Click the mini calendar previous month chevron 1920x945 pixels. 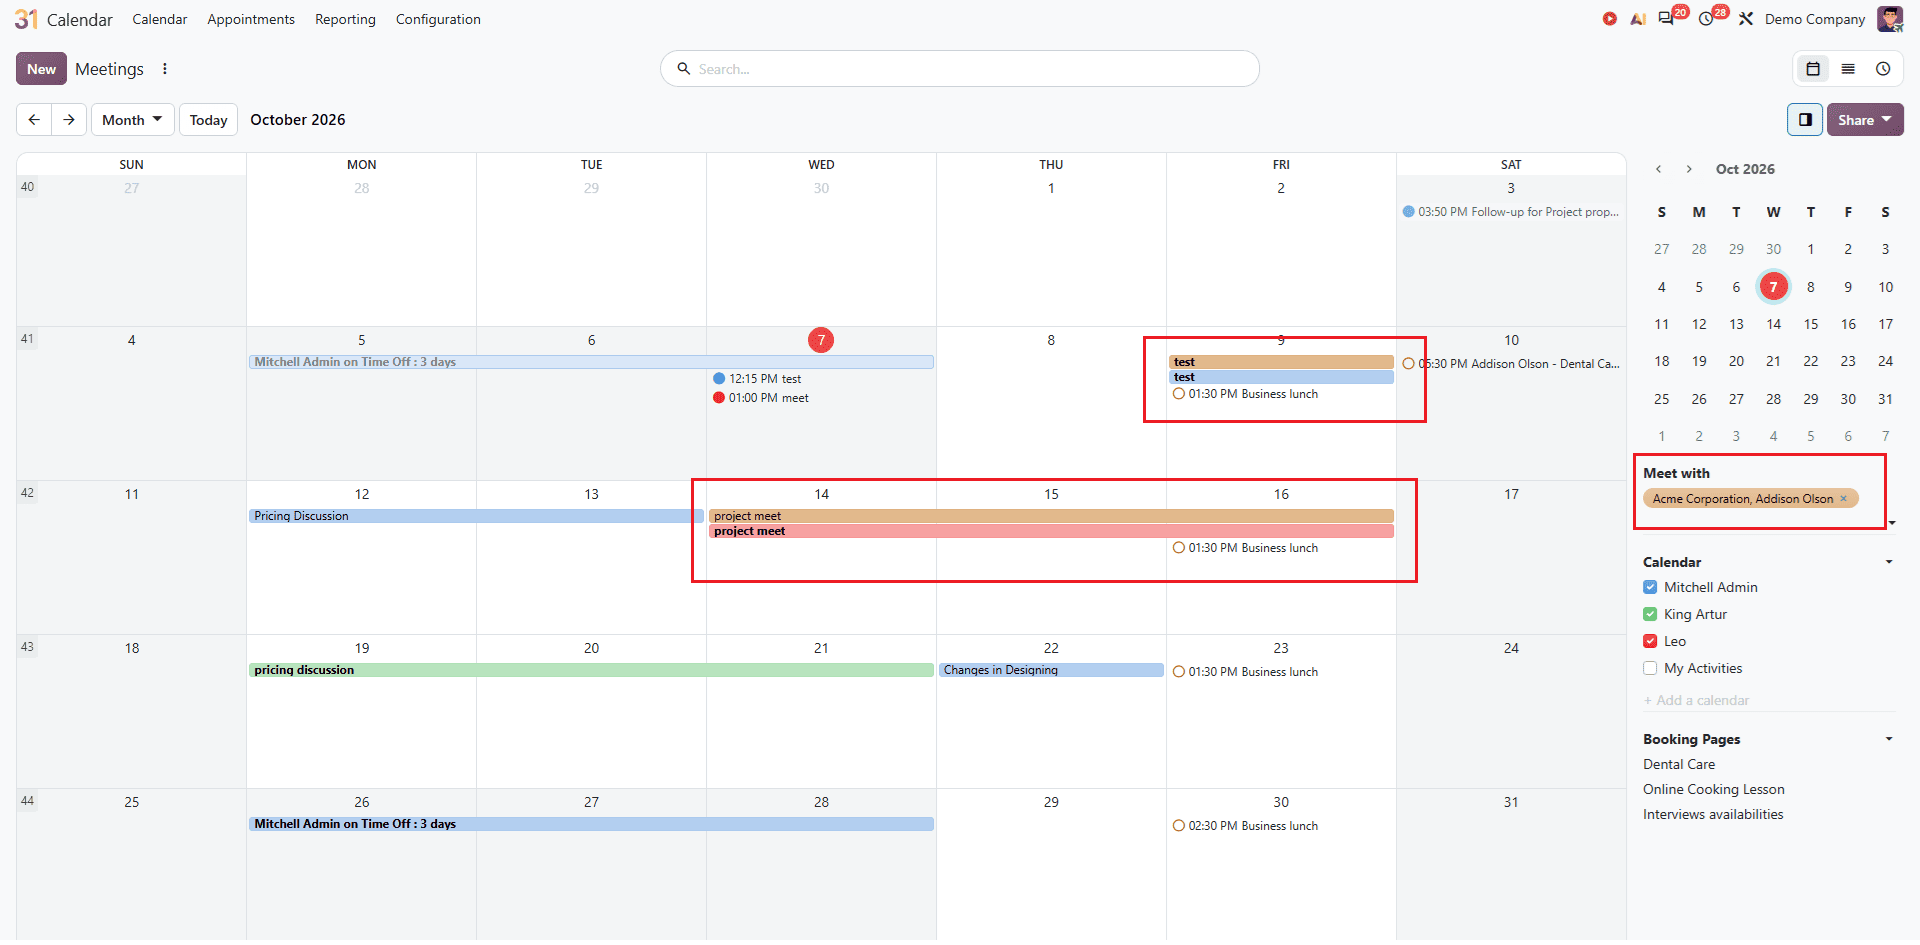pos(1659,169)
